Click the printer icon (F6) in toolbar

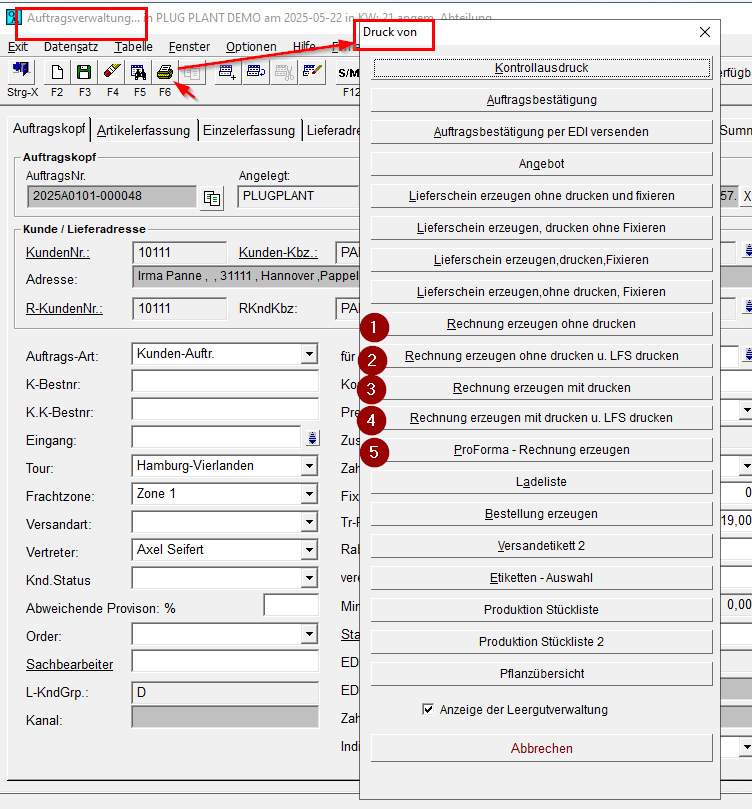[x=165, y=72]
